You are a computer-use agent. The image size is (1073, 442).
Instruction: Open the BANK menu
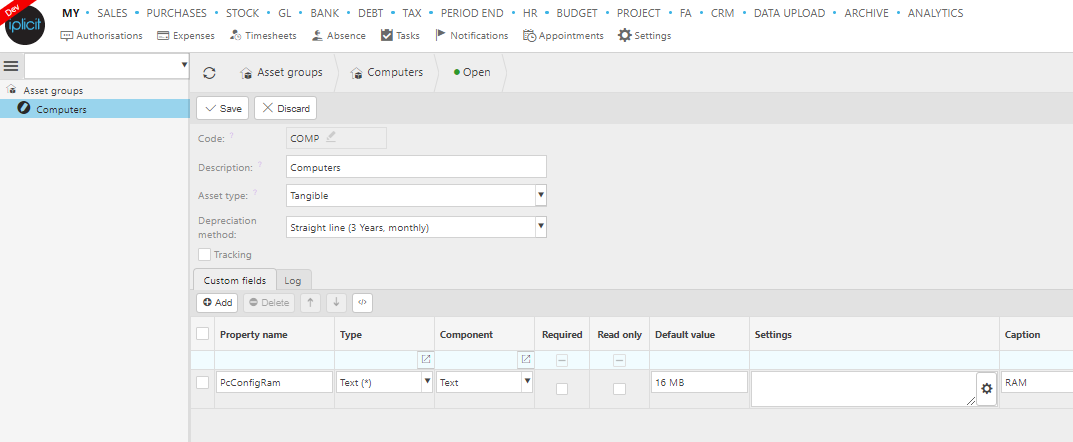point(324,13)
